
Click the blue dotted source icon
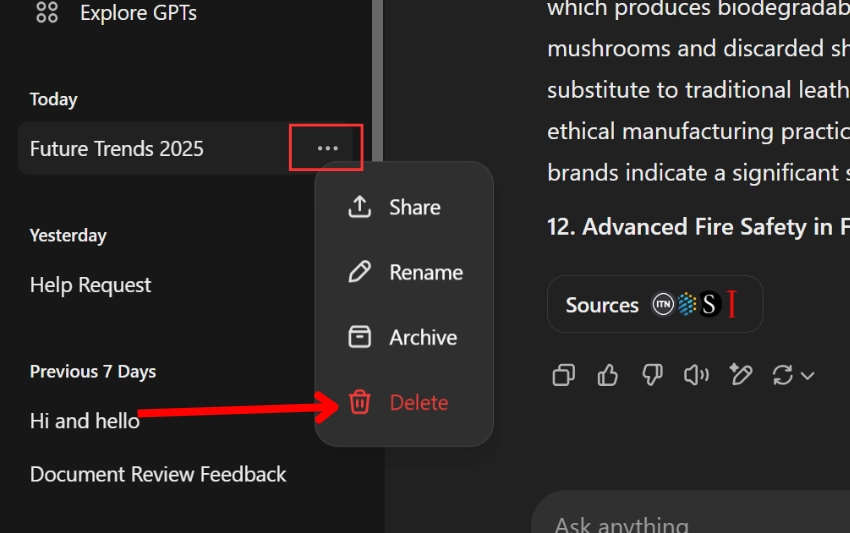[x=686, y=304]
